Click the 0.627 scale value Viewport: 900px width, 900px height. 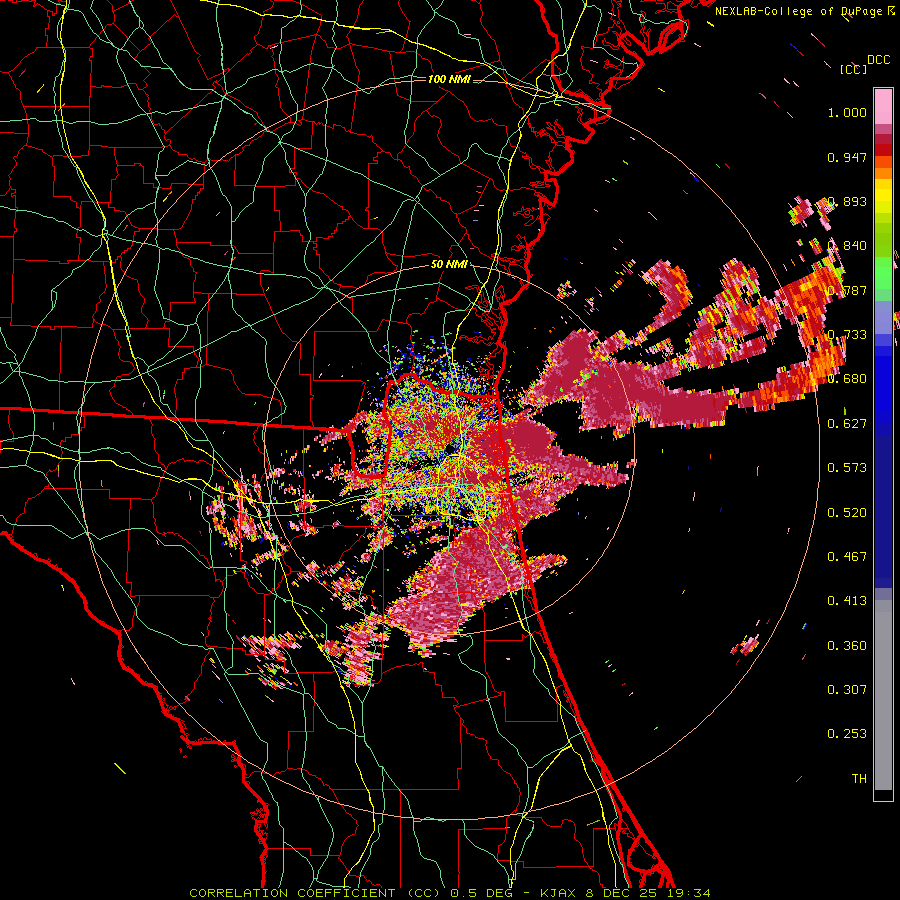pyautogui.click(x=847, y=424)
